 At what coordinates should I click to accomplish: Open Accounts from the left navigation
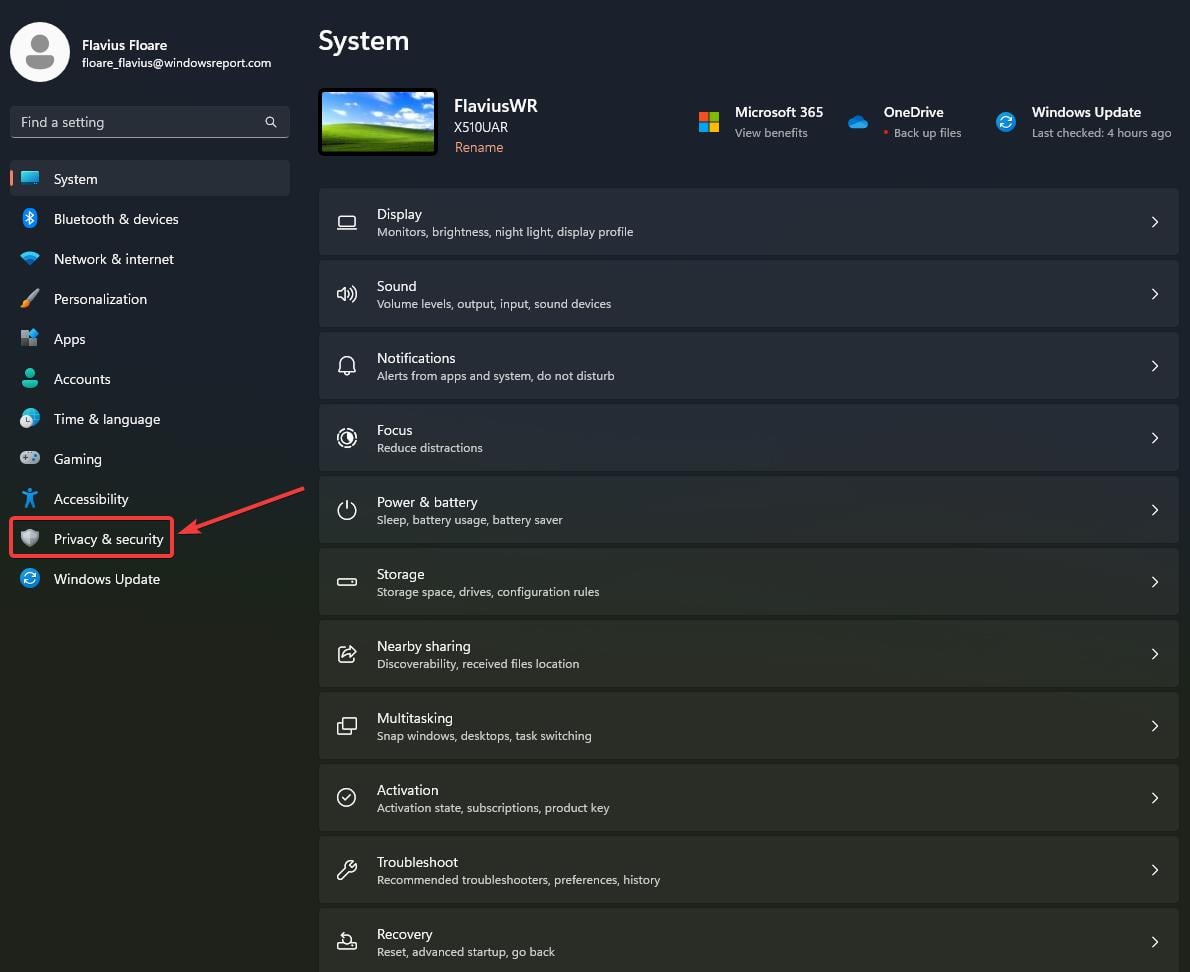click(82, 379)
